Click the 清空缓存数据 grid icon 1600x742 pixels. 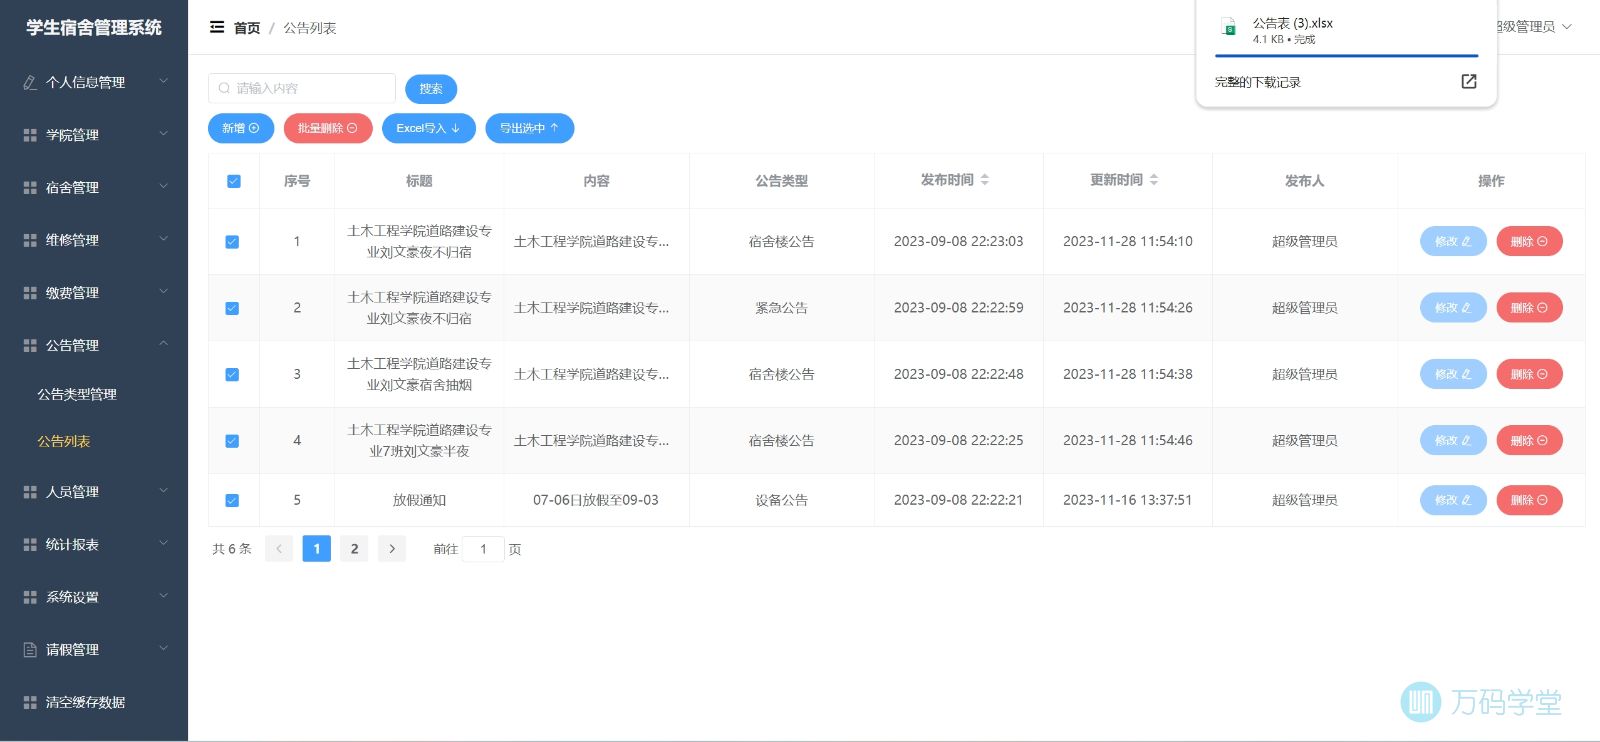click(30, 703)
